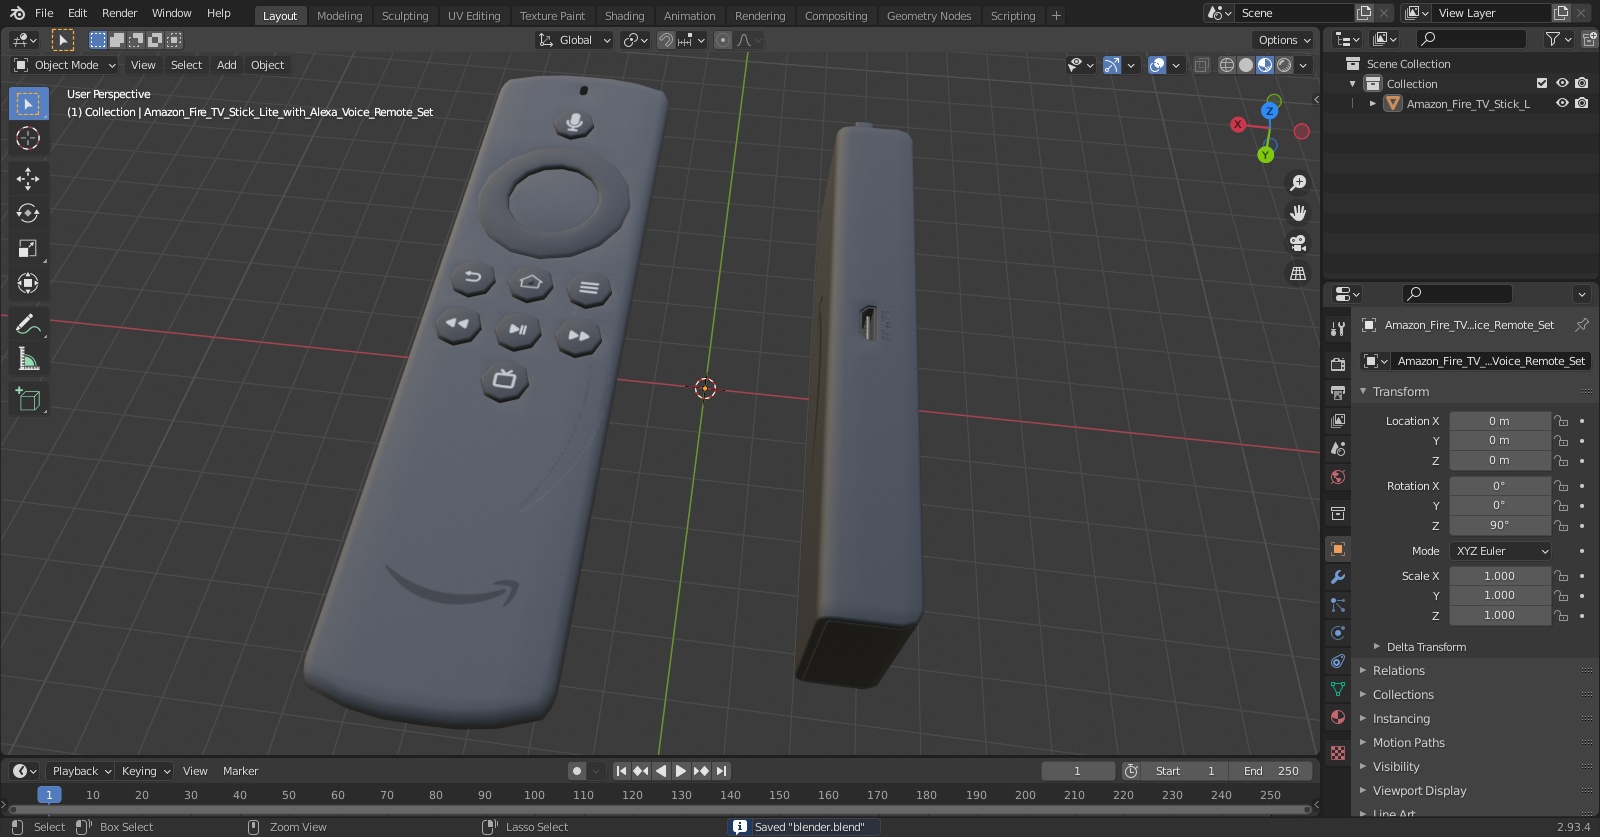The image size is (1600, 837).
Task: Disable Collection in renders camera icon
Action: click(x=1581, y=84)
